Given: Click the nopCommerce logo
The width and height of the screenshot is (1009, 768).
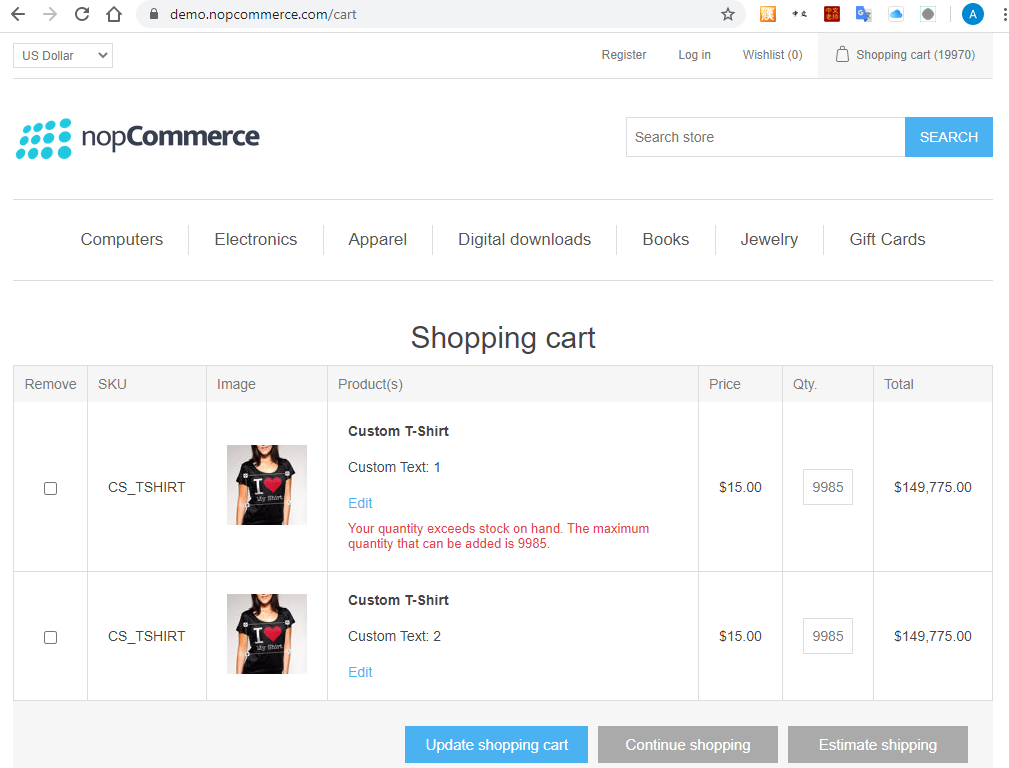Looking at the screenshot, I should pos(137,138).
